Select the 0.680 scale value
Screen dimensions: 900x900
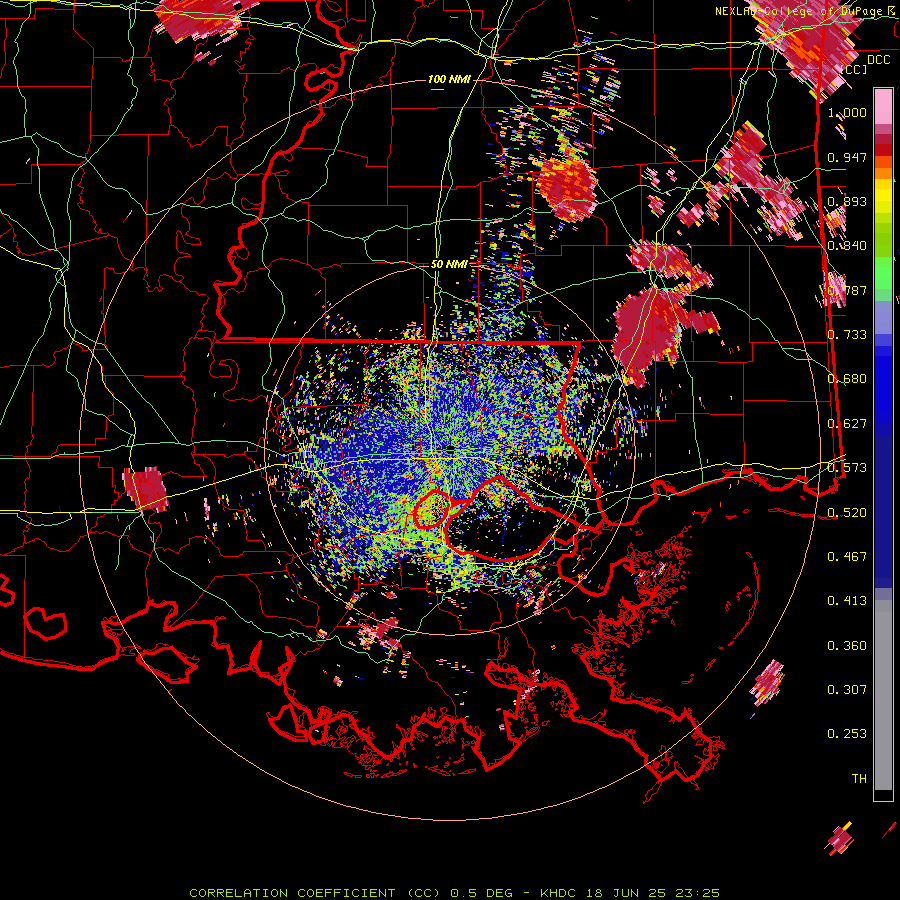[x=847, y=379]
